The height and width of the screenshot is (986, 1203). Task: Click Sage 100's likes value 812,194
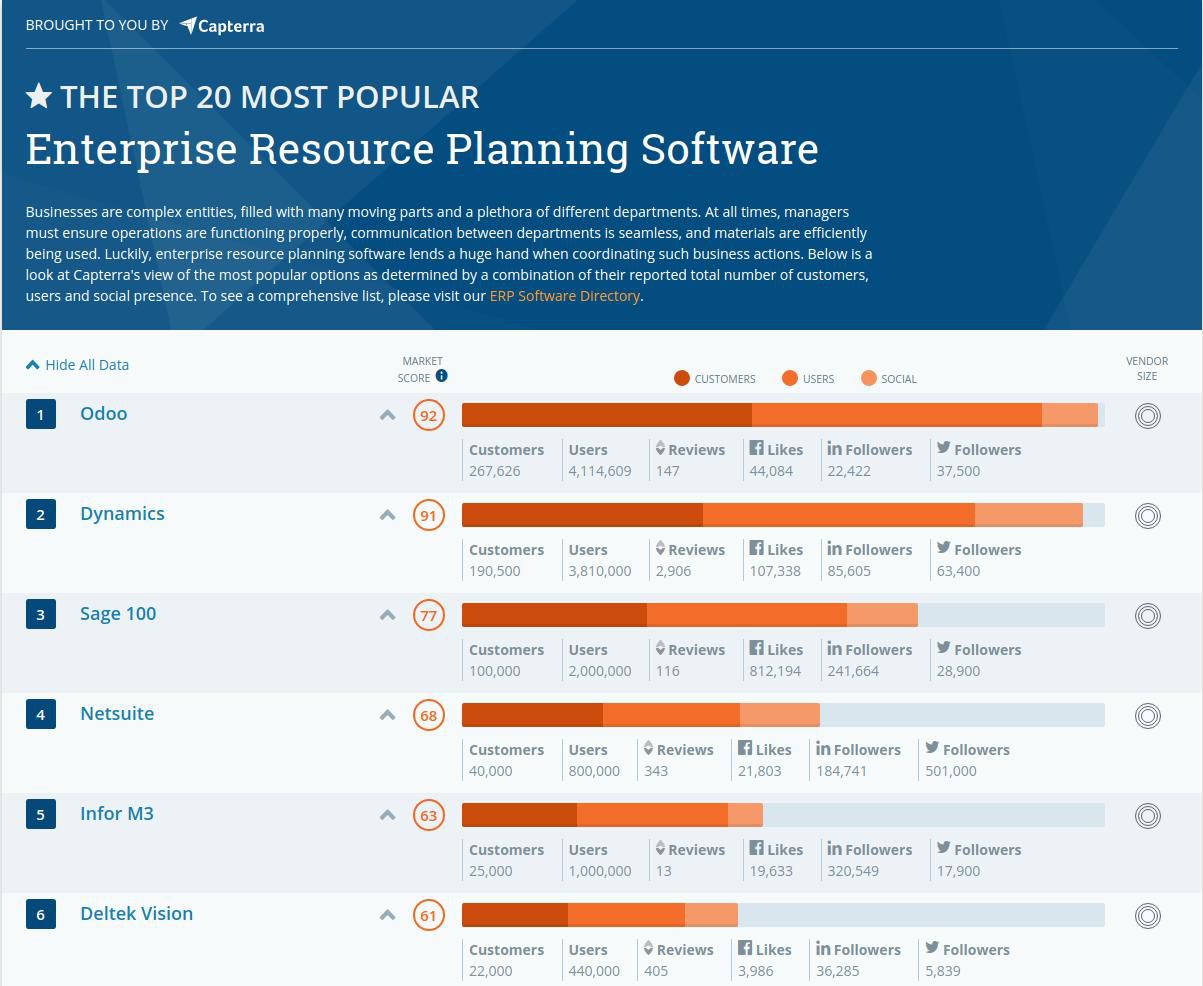click(776, 671)
